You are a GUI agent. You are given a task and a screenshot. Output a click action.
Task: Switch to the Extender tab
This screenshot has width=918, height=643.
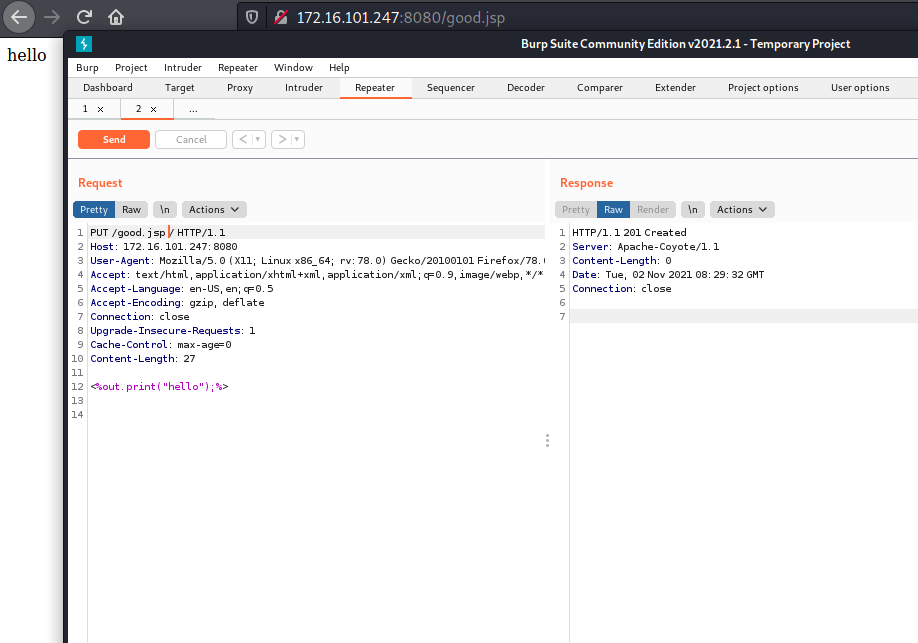coord(675,88)
